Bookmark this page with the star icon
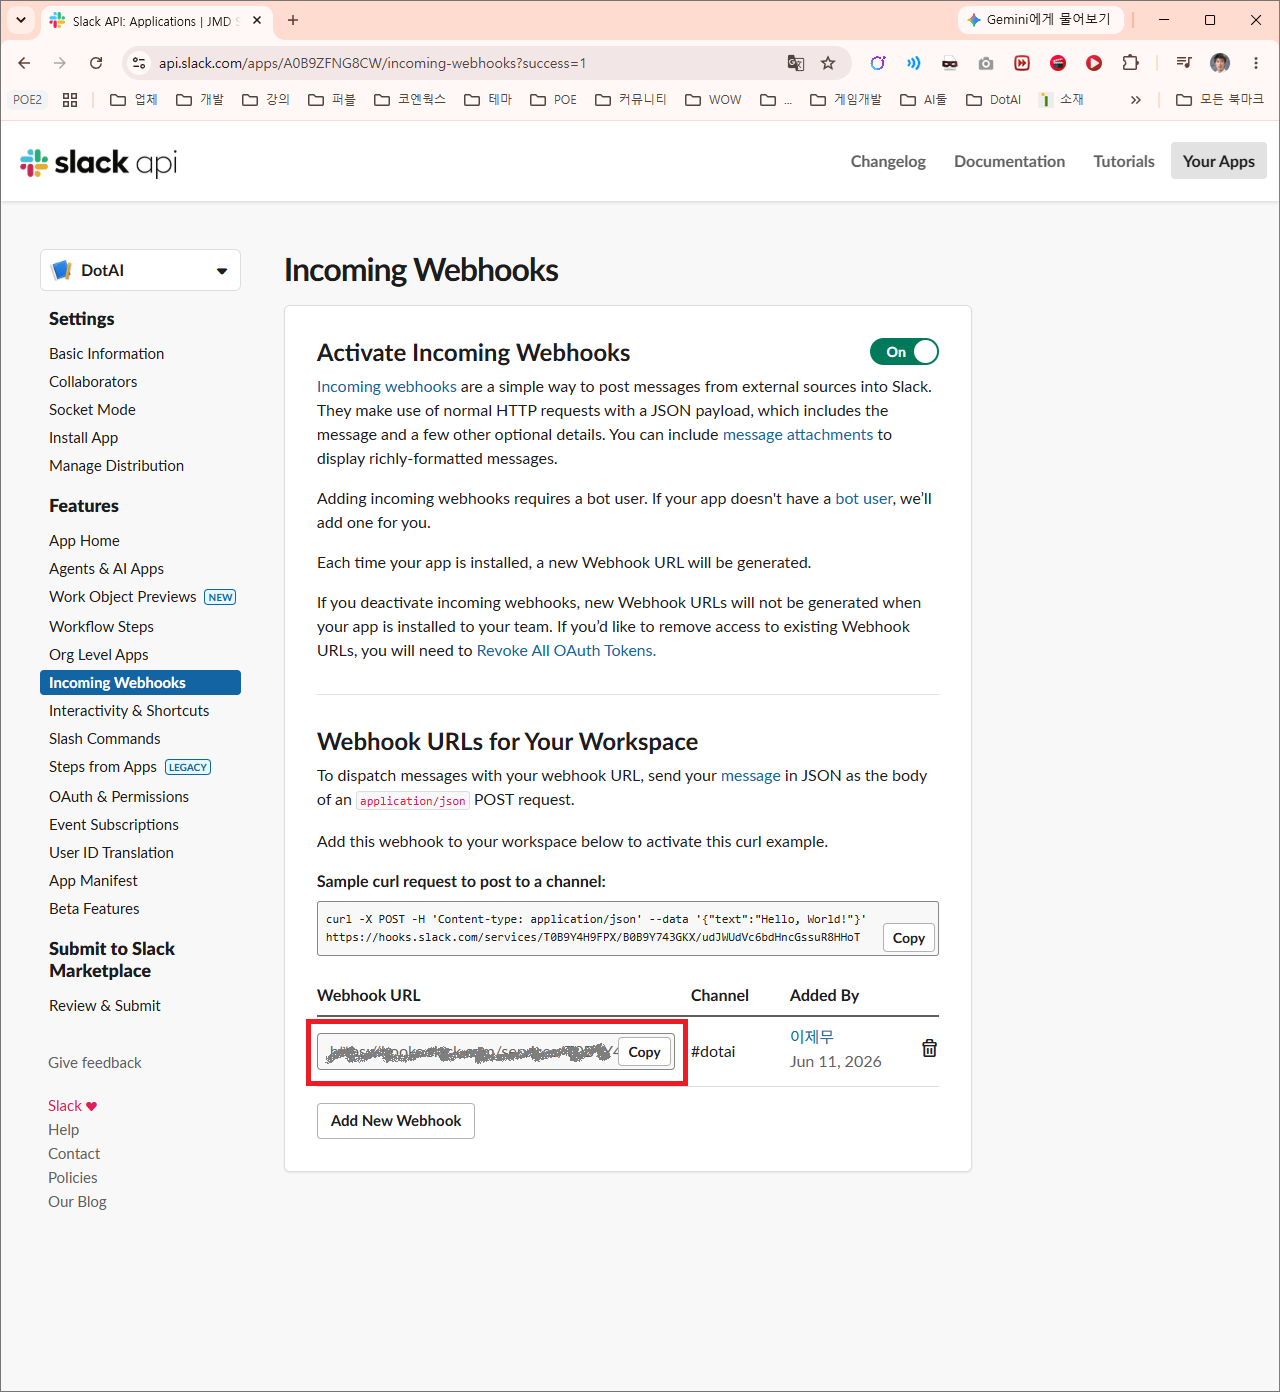The width and height of the screenshot is (1280, 1392). (x=828, y=63)
